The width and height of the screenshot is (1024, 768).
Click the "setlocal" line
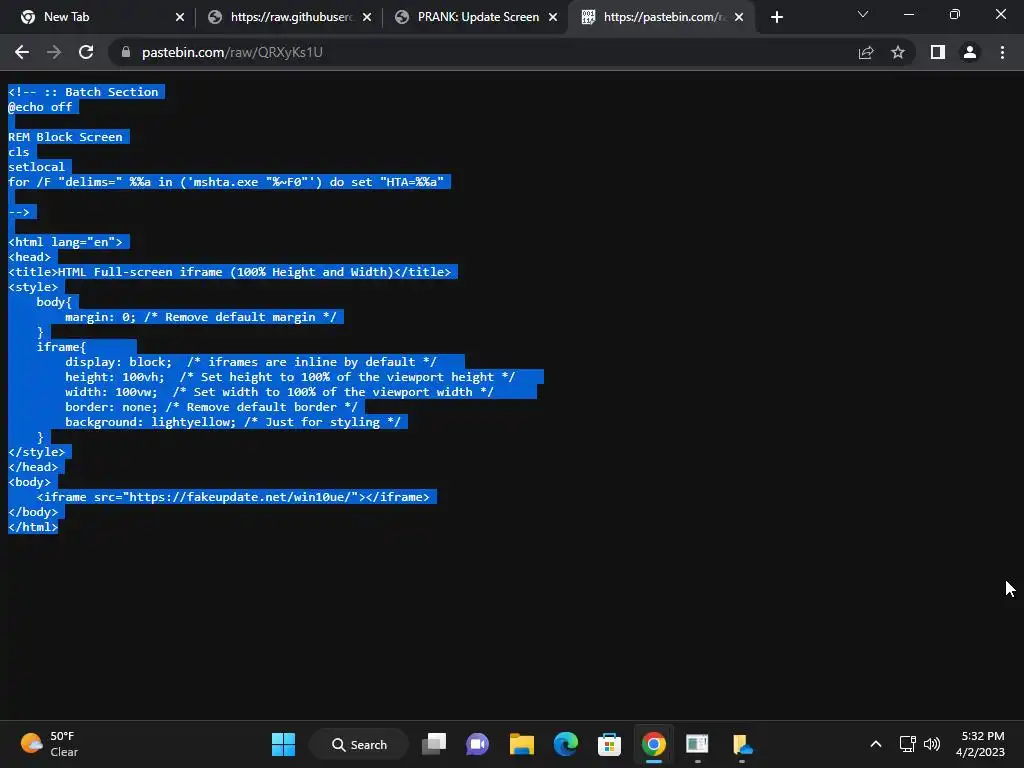(x=37, y=167)
